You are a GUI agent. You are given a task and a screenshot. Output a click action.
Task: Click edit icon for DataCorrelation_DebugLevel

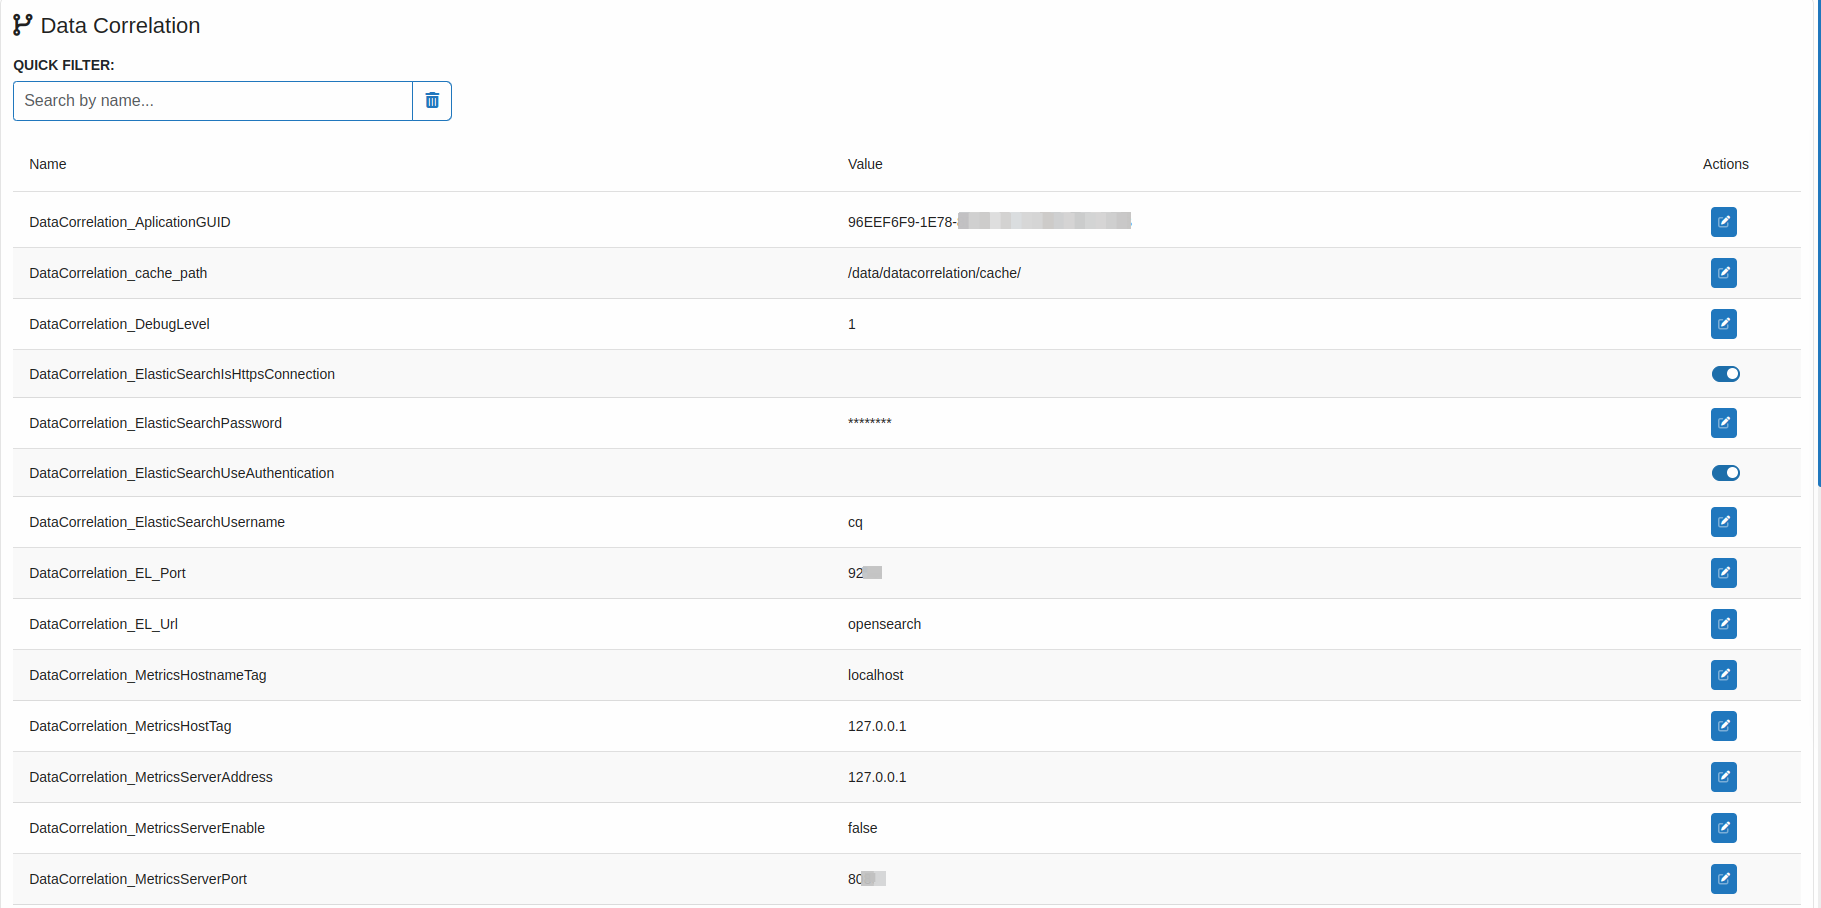pyautogui.click(x=1723, y=324)
